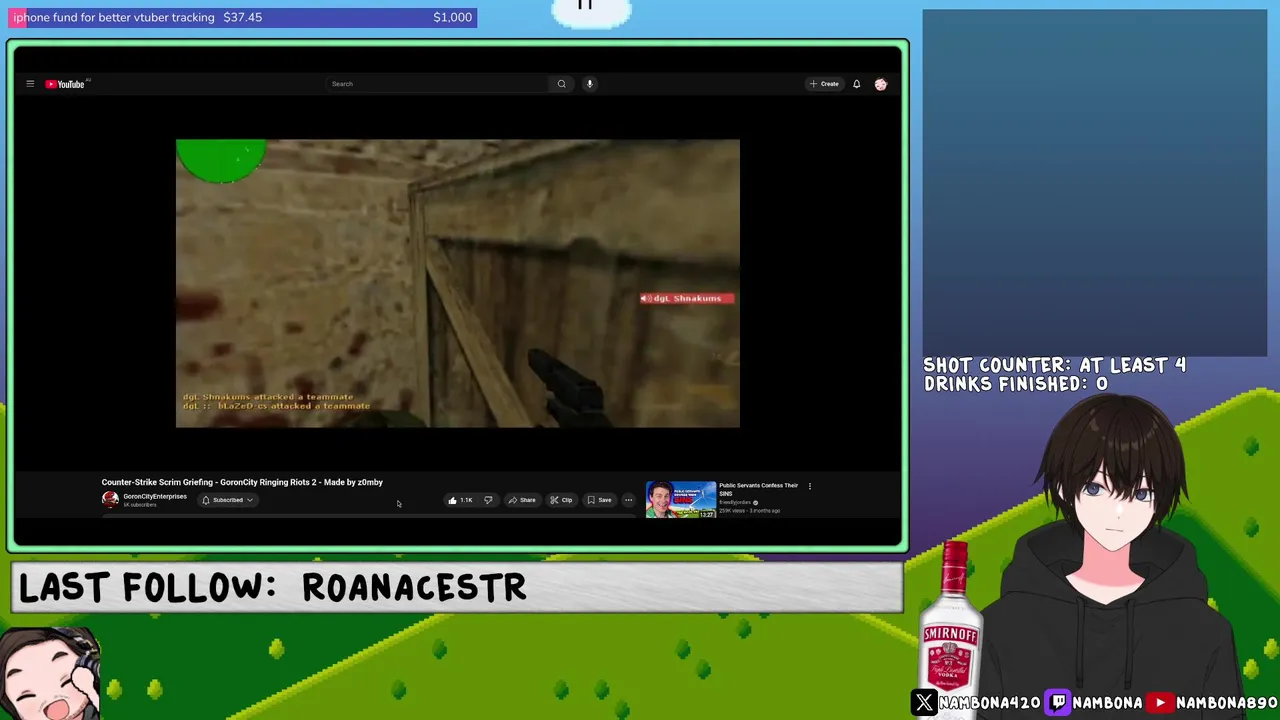Open more actions ellipsis under the video
The image size is (1280, 720).
point(628,500)
